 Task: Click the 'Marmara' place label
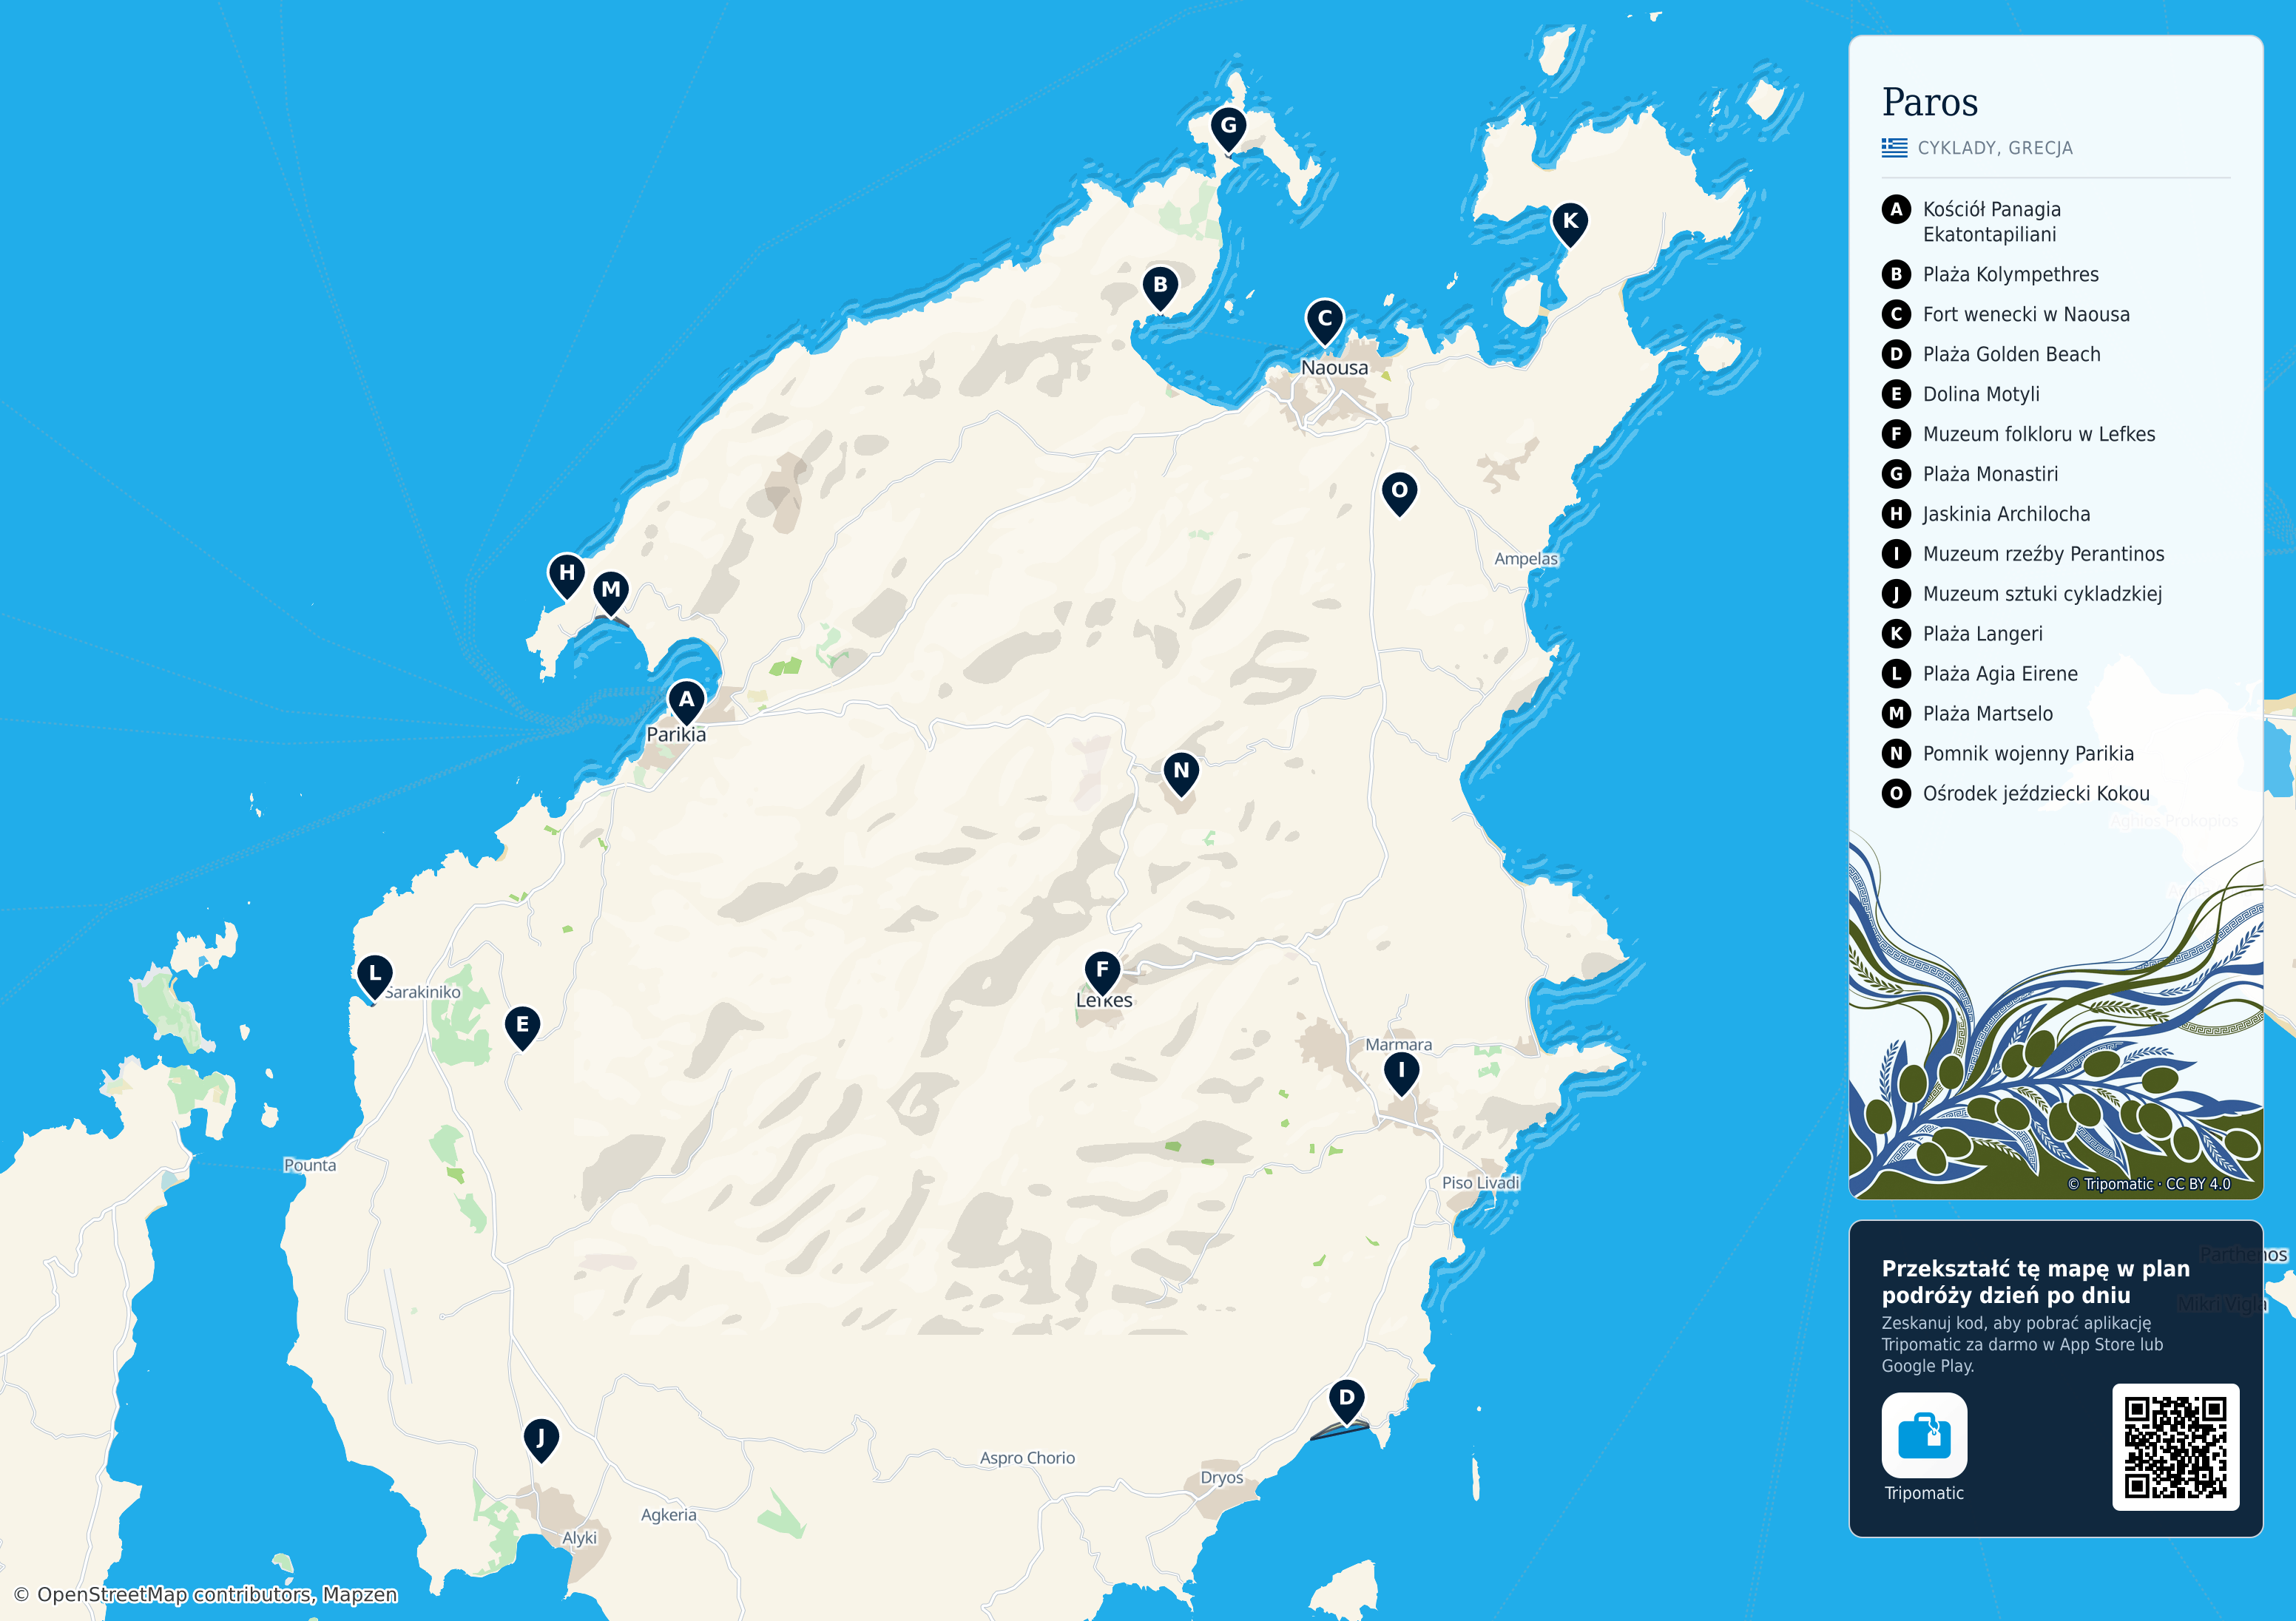point(1398,1045)
